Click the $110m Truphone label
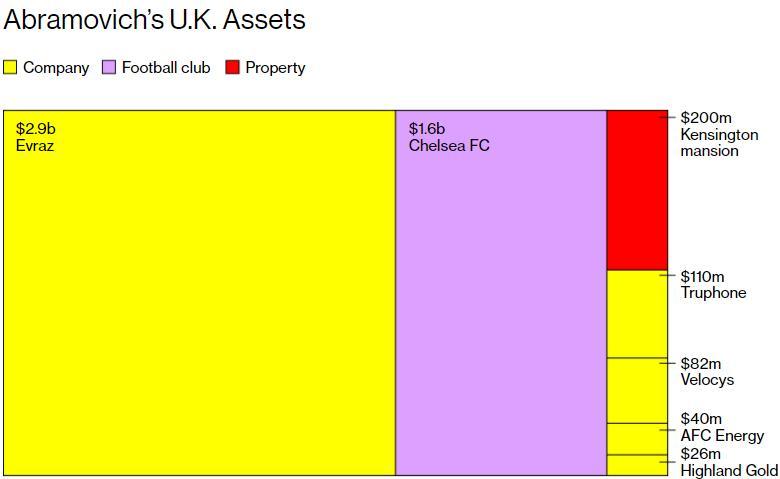 tap(713, 285)
